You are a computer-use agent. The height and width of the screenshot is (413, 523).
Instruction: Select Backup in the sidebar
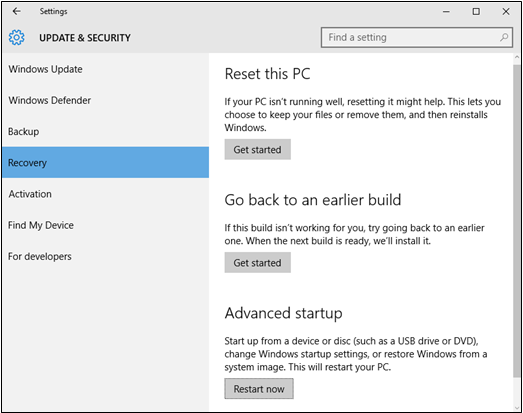pos(105,131)
